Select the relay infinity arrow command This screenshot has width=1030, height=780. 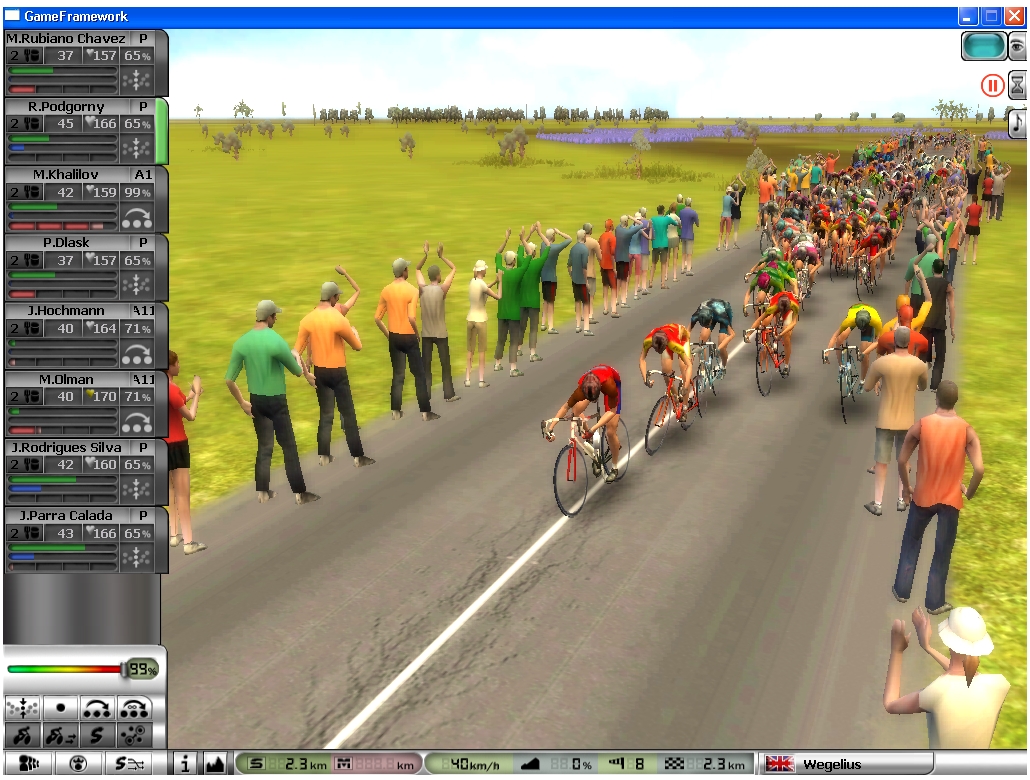click(135, 708)
